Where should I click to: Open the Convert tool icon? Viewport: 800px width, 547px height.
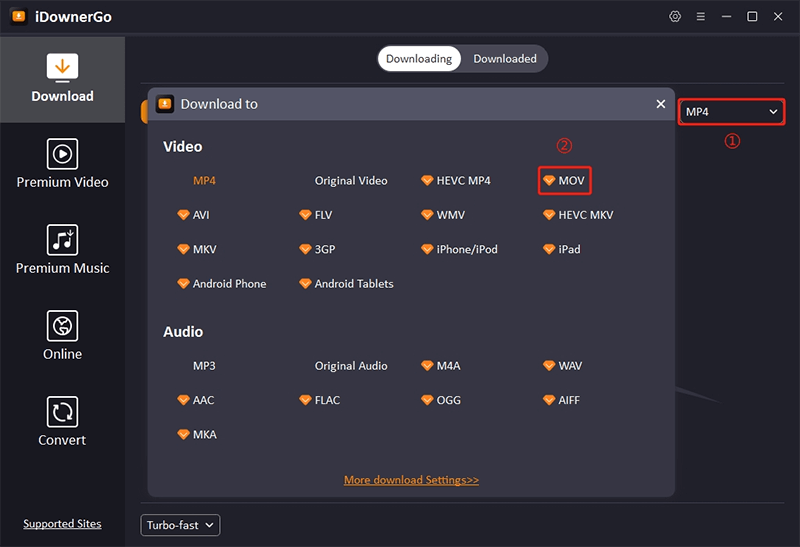tap(62, 412)
